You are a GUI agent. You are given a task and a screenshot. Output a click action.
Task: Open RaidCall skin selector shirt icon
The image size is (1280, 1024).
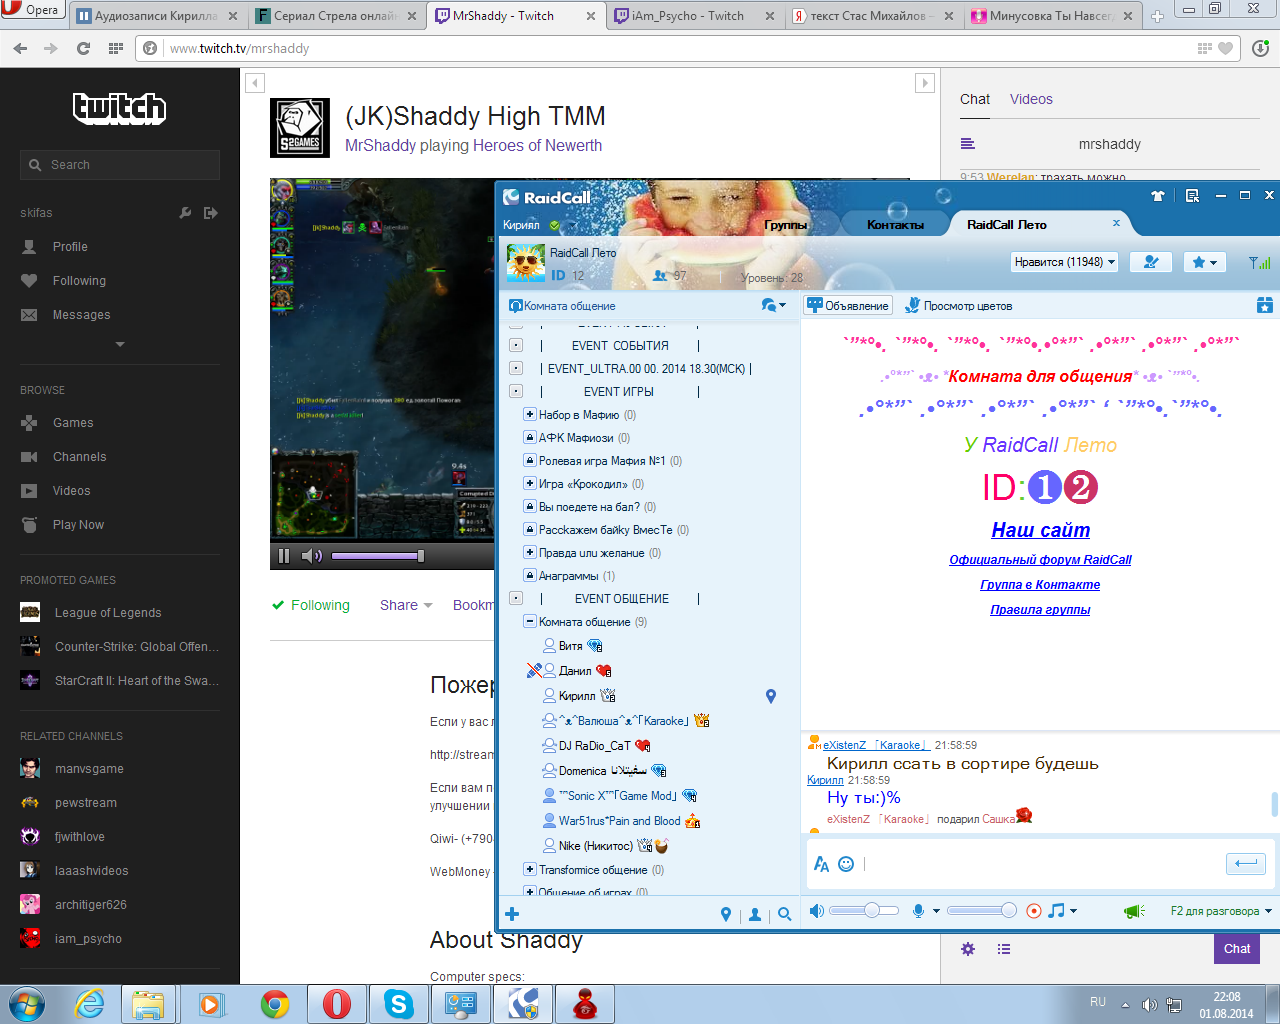(x=1158, y=196)
